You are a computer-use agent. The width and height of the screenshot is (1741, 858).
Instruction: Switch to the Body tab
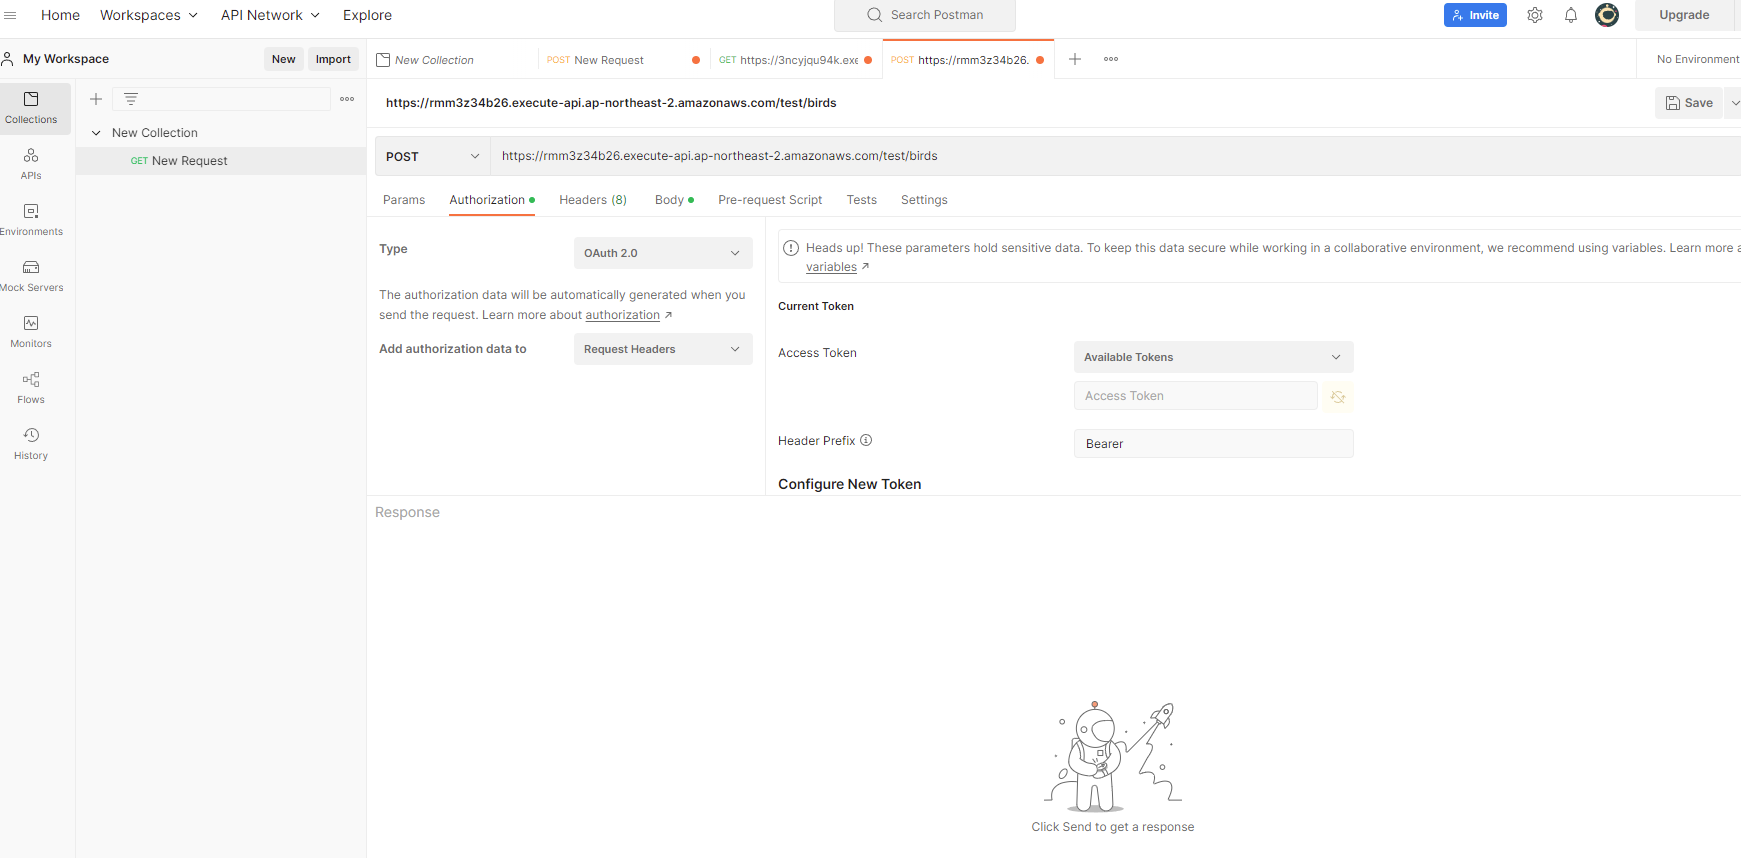coord(674,200)
